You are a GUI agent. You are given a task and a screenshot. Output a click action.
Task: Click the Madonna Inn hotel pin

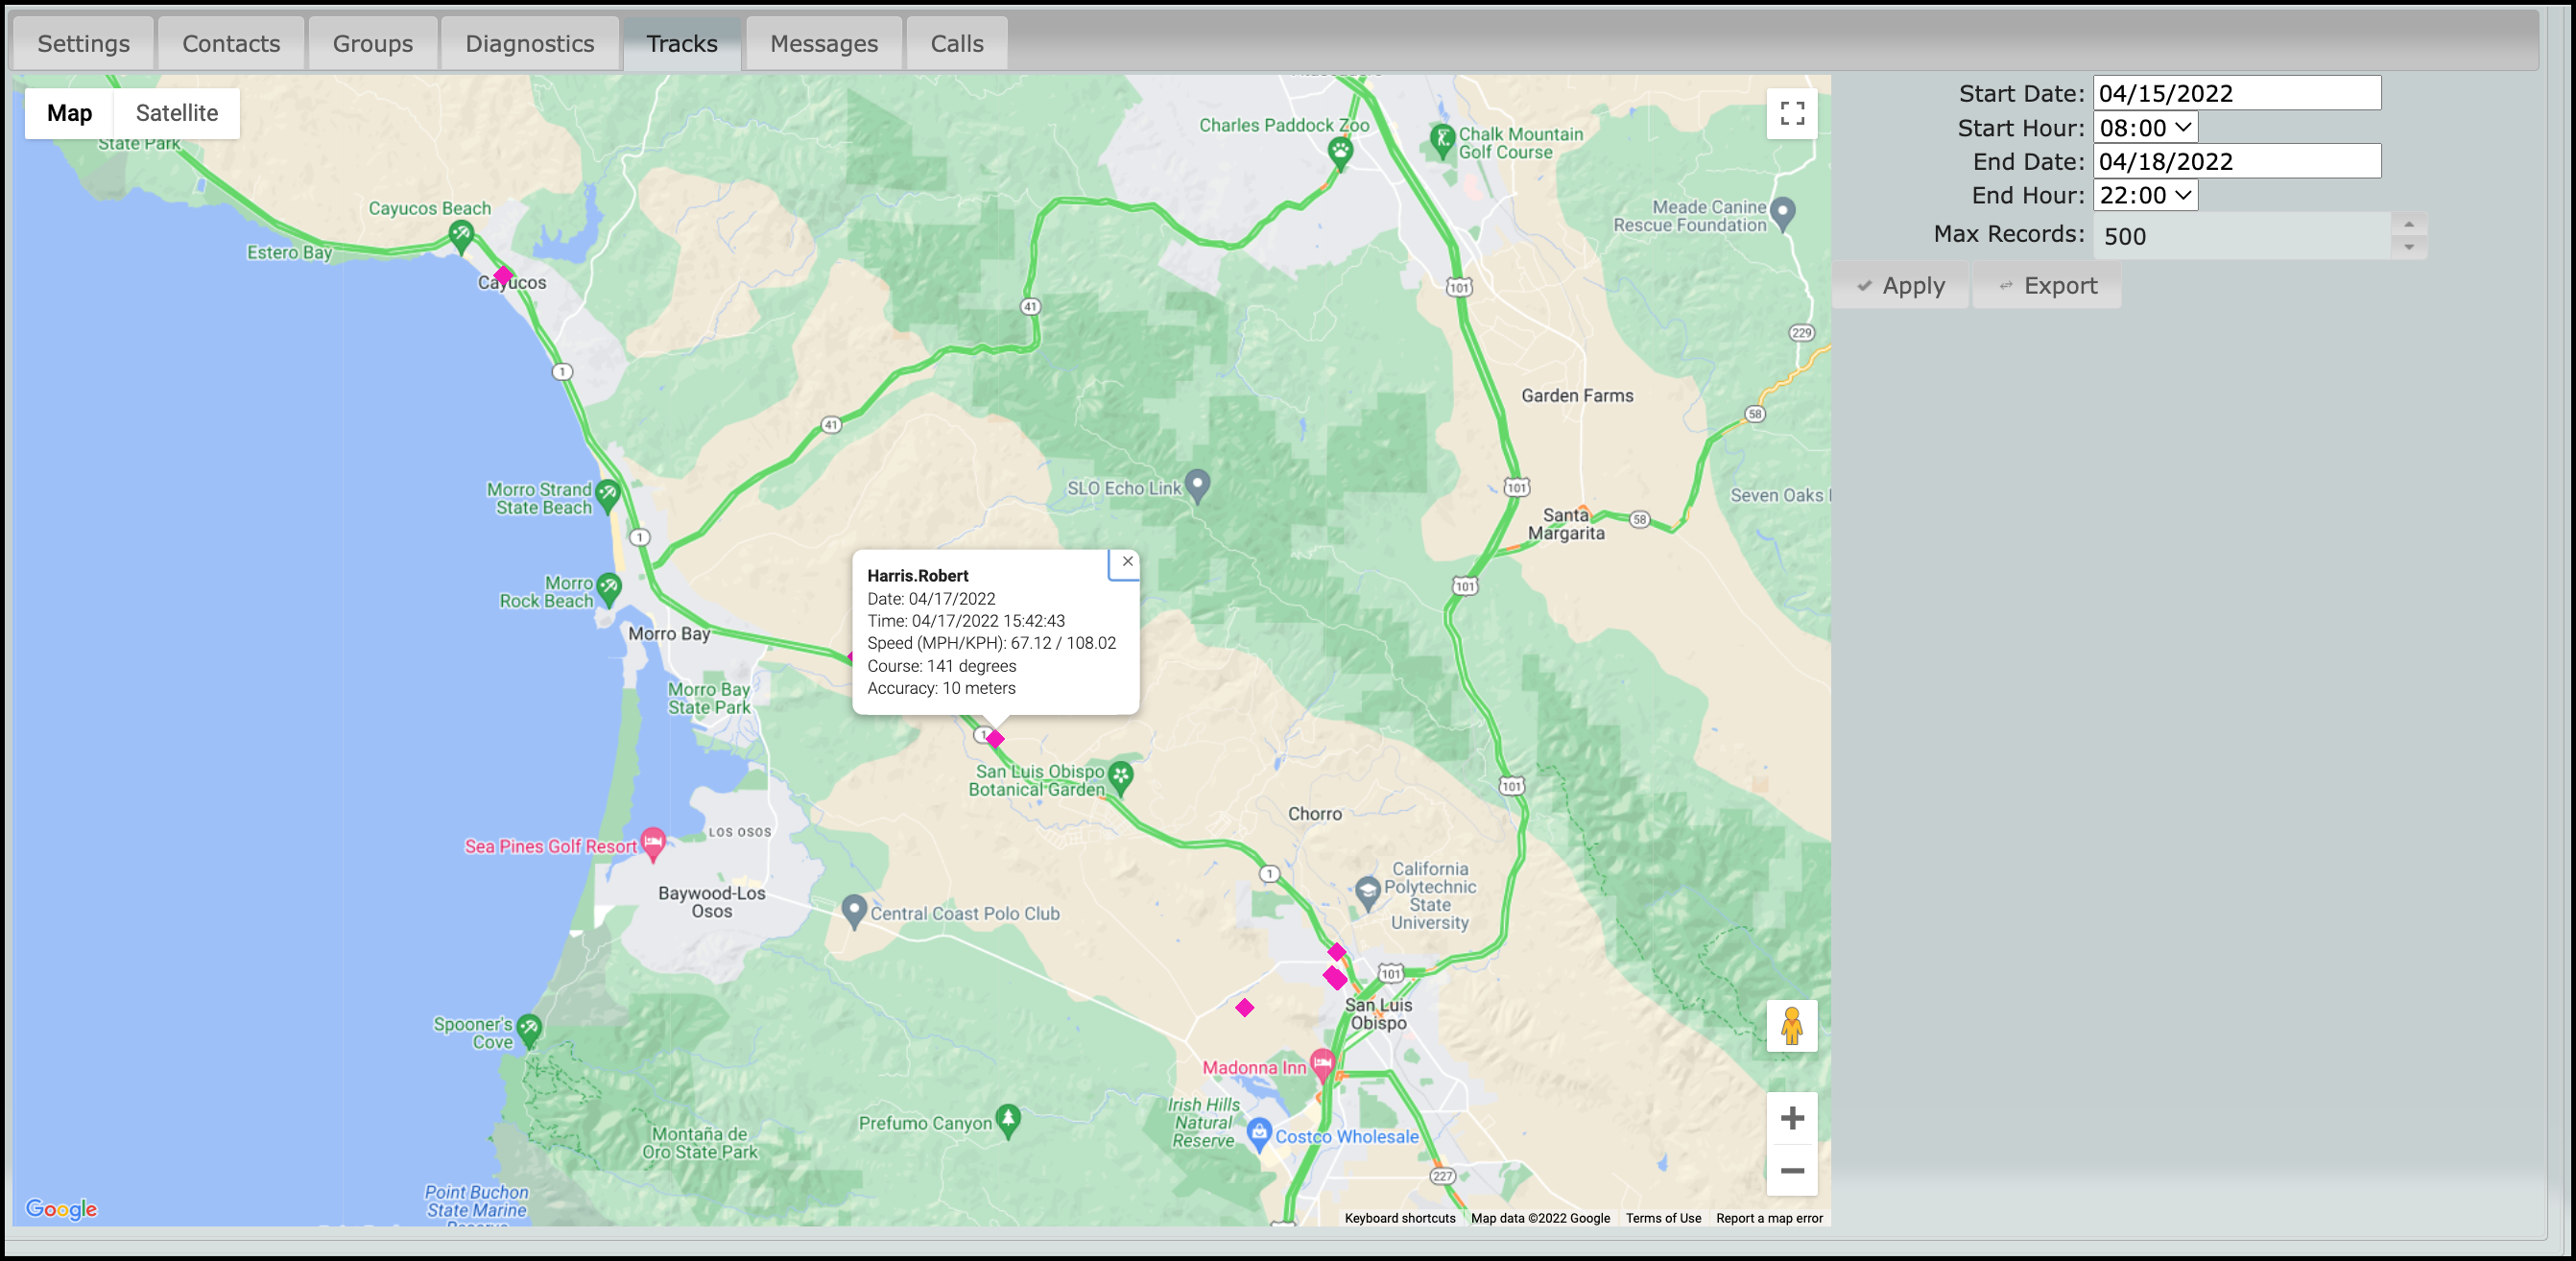point(1322,1063)
